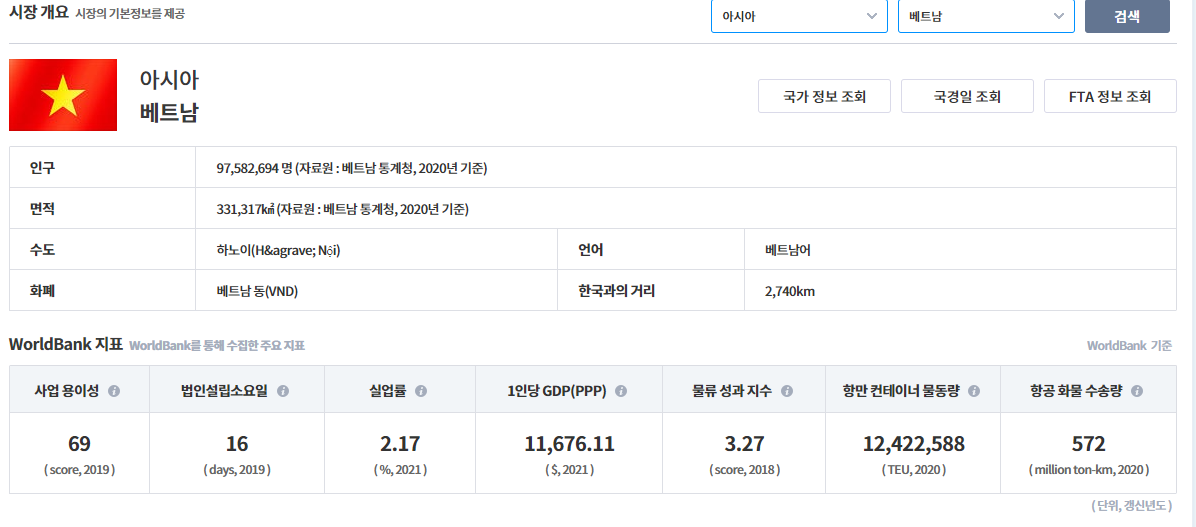Viewport: 1196px width, 527px height.
Task: Click the WorldBank 기준 label
Action: click(1130, 345)
